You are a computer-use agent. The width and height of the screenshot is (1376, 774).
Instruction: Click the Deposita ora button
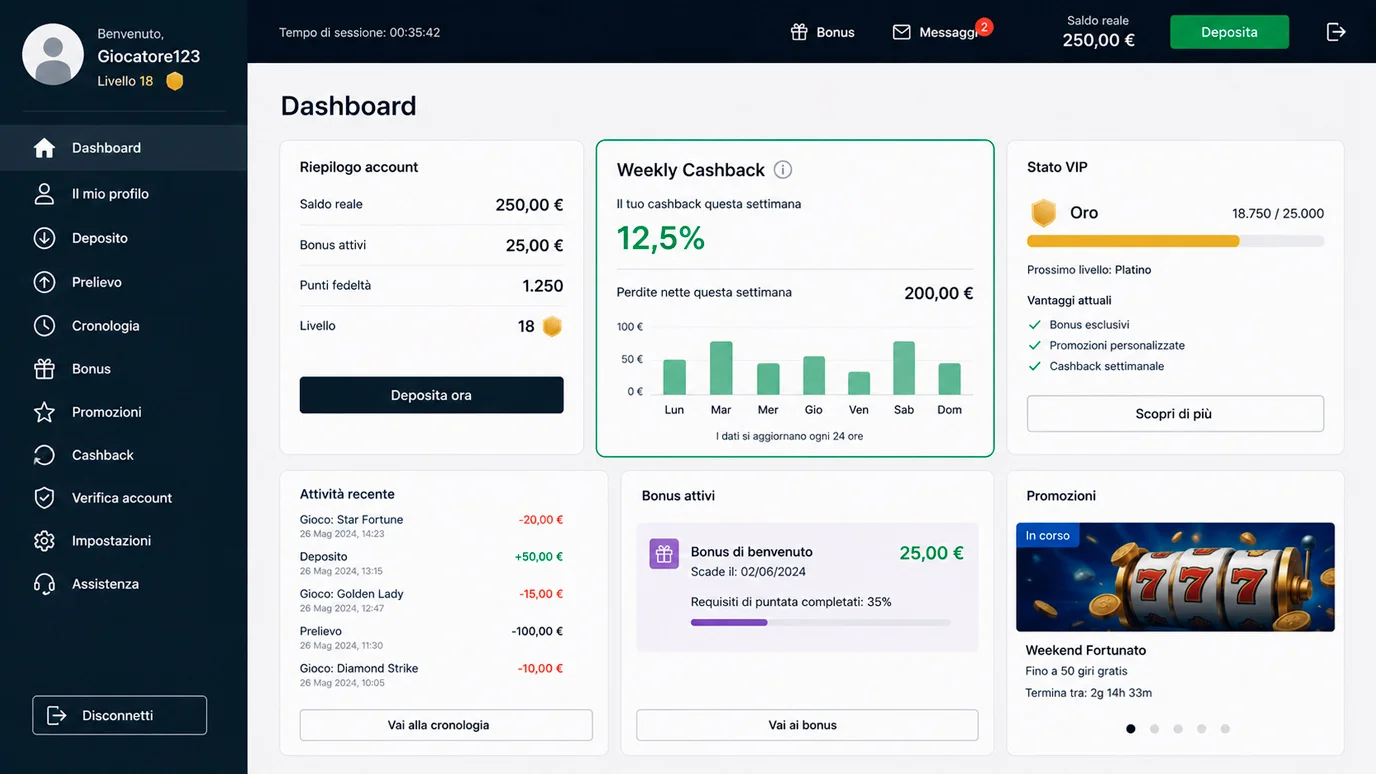(431, 395)
